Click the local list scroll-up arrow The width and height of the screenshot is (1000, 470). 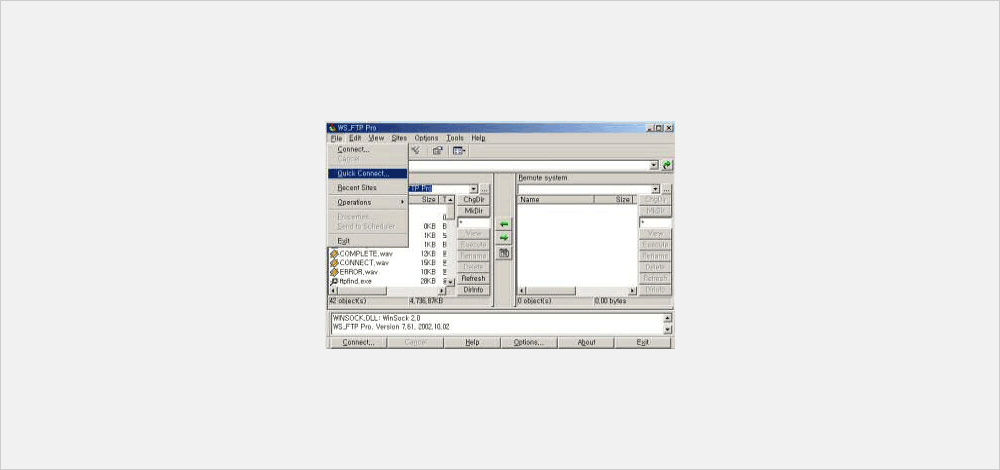pos(450,200)
